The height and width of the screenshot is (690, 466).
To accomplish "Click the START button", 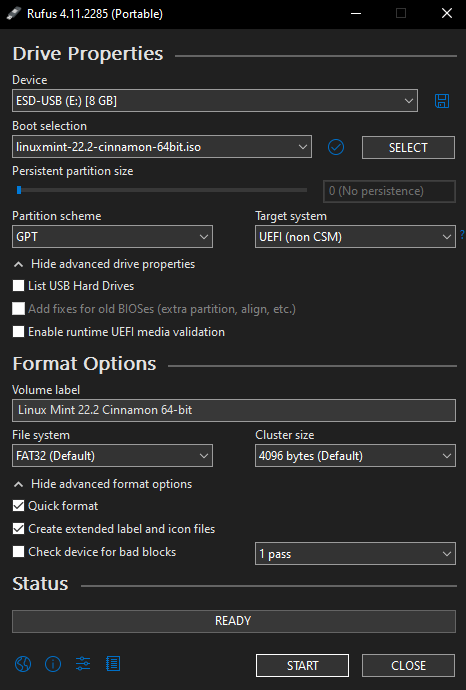I will 302,665.
